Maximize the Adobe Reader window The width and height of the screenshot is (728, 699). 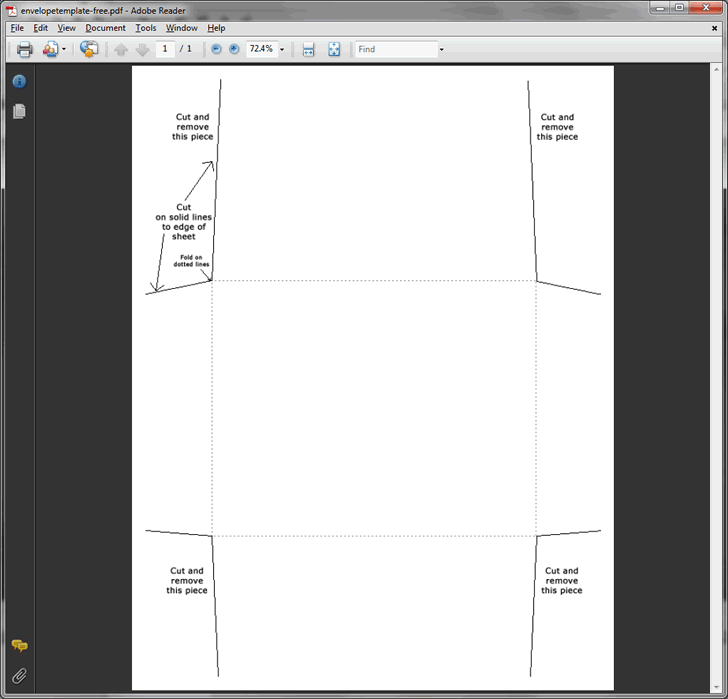click(x=679, y=8)
